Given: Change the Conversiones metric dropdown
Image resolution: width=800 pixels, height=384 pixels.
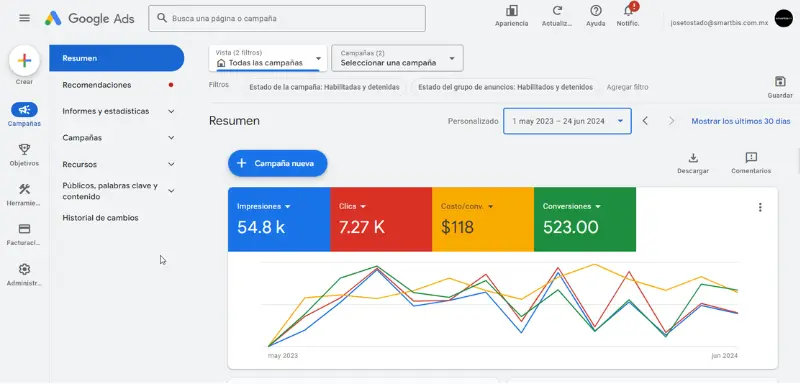Looking at the screenshot, I should click(x=572, y=207).
